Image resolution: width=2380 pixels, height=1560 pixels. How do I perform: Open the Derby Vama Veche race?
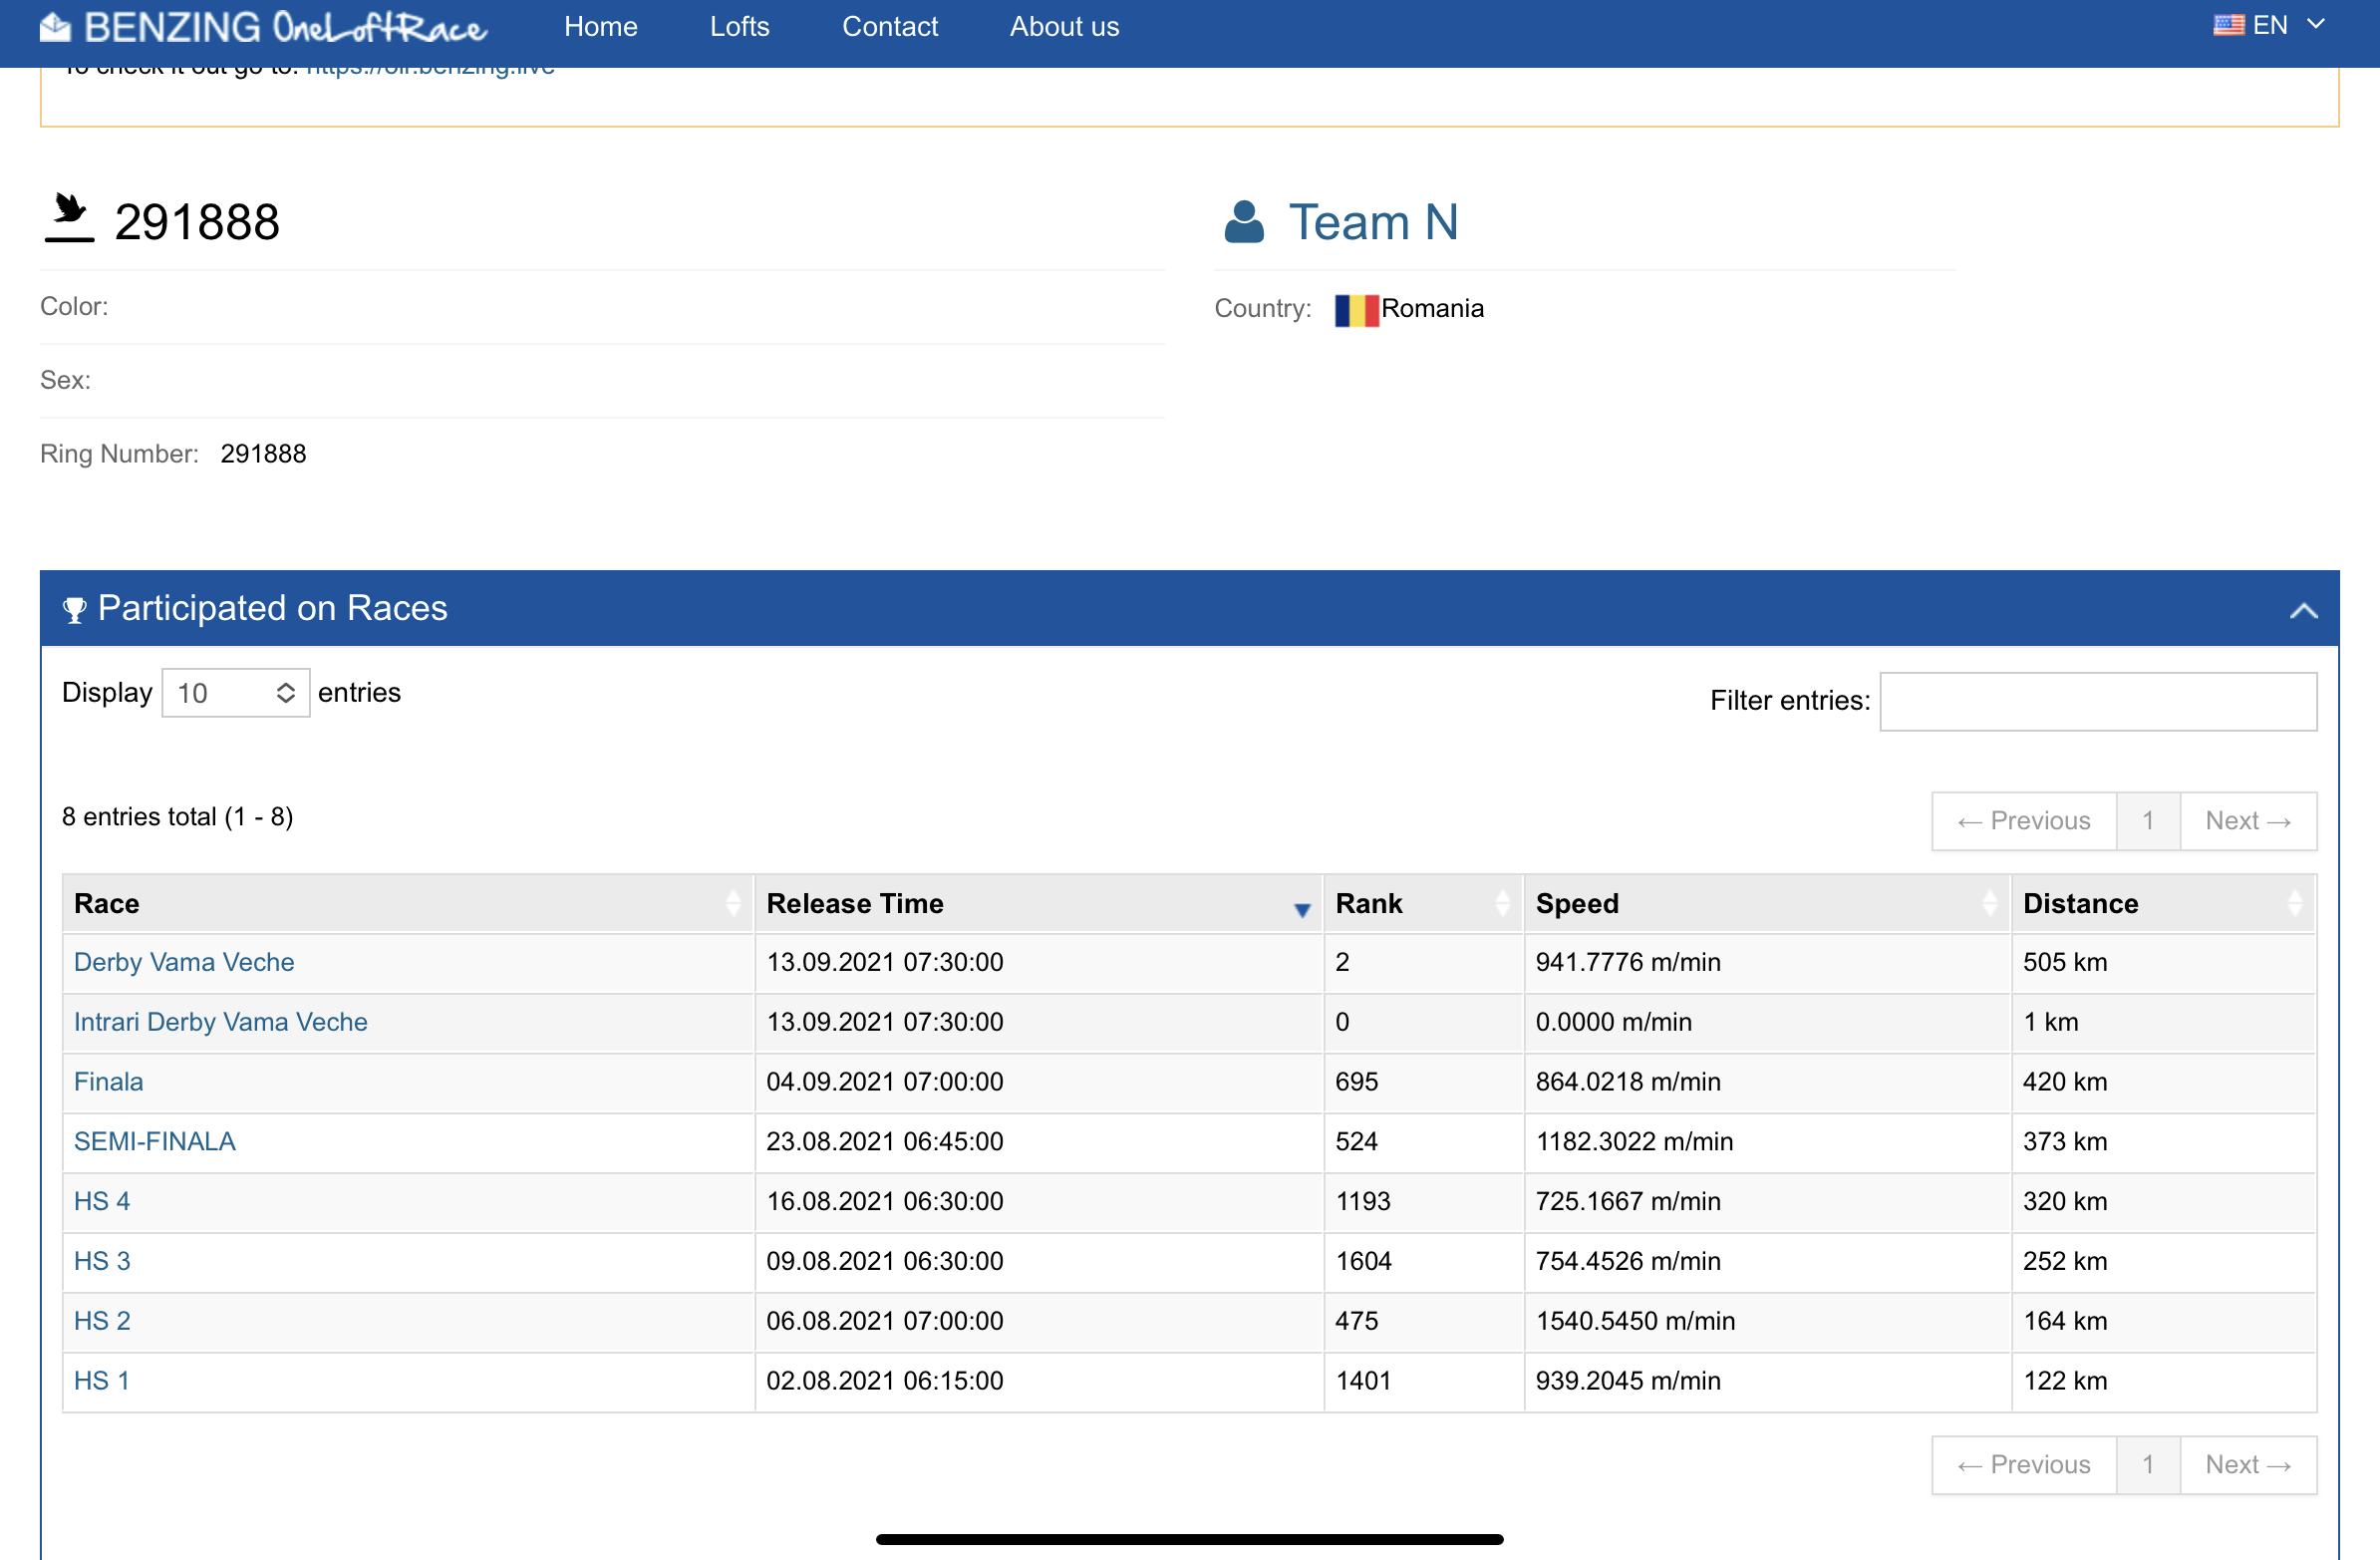pyautogui.click(x=184, y=963)
